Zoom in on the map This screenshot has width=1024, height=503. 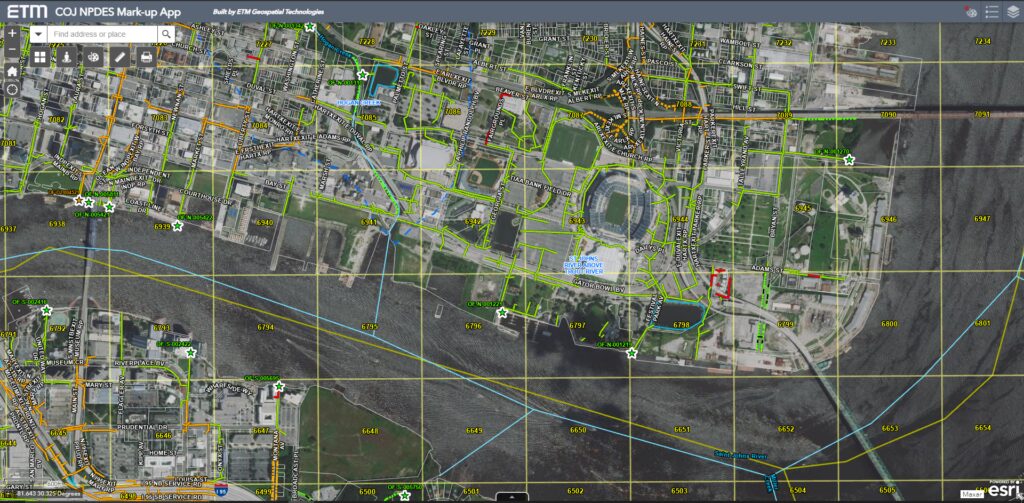point(12,33)
